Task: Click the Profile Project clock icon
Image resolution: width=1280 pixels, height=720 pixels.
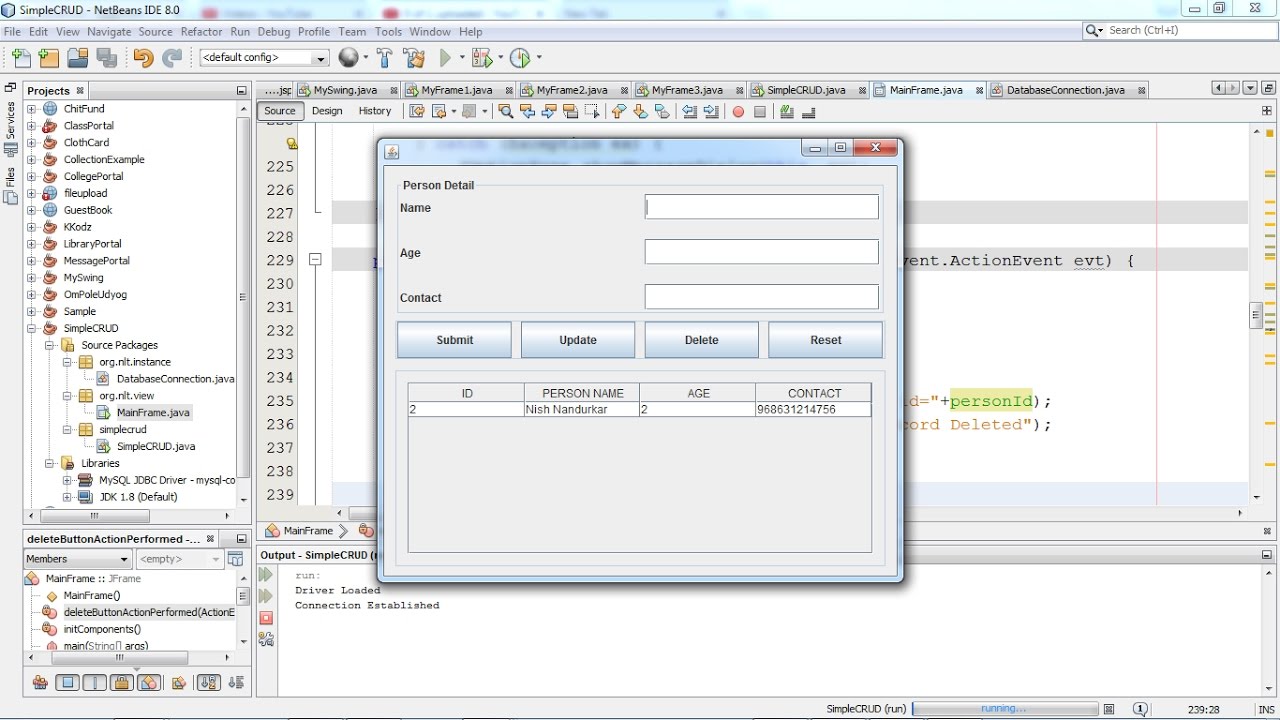Action: point(520,58)
